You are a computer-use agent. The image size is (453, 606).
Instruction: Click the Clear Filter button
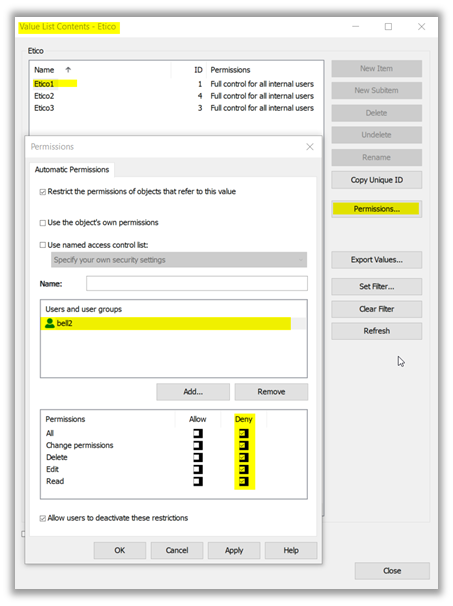point(376,309)
